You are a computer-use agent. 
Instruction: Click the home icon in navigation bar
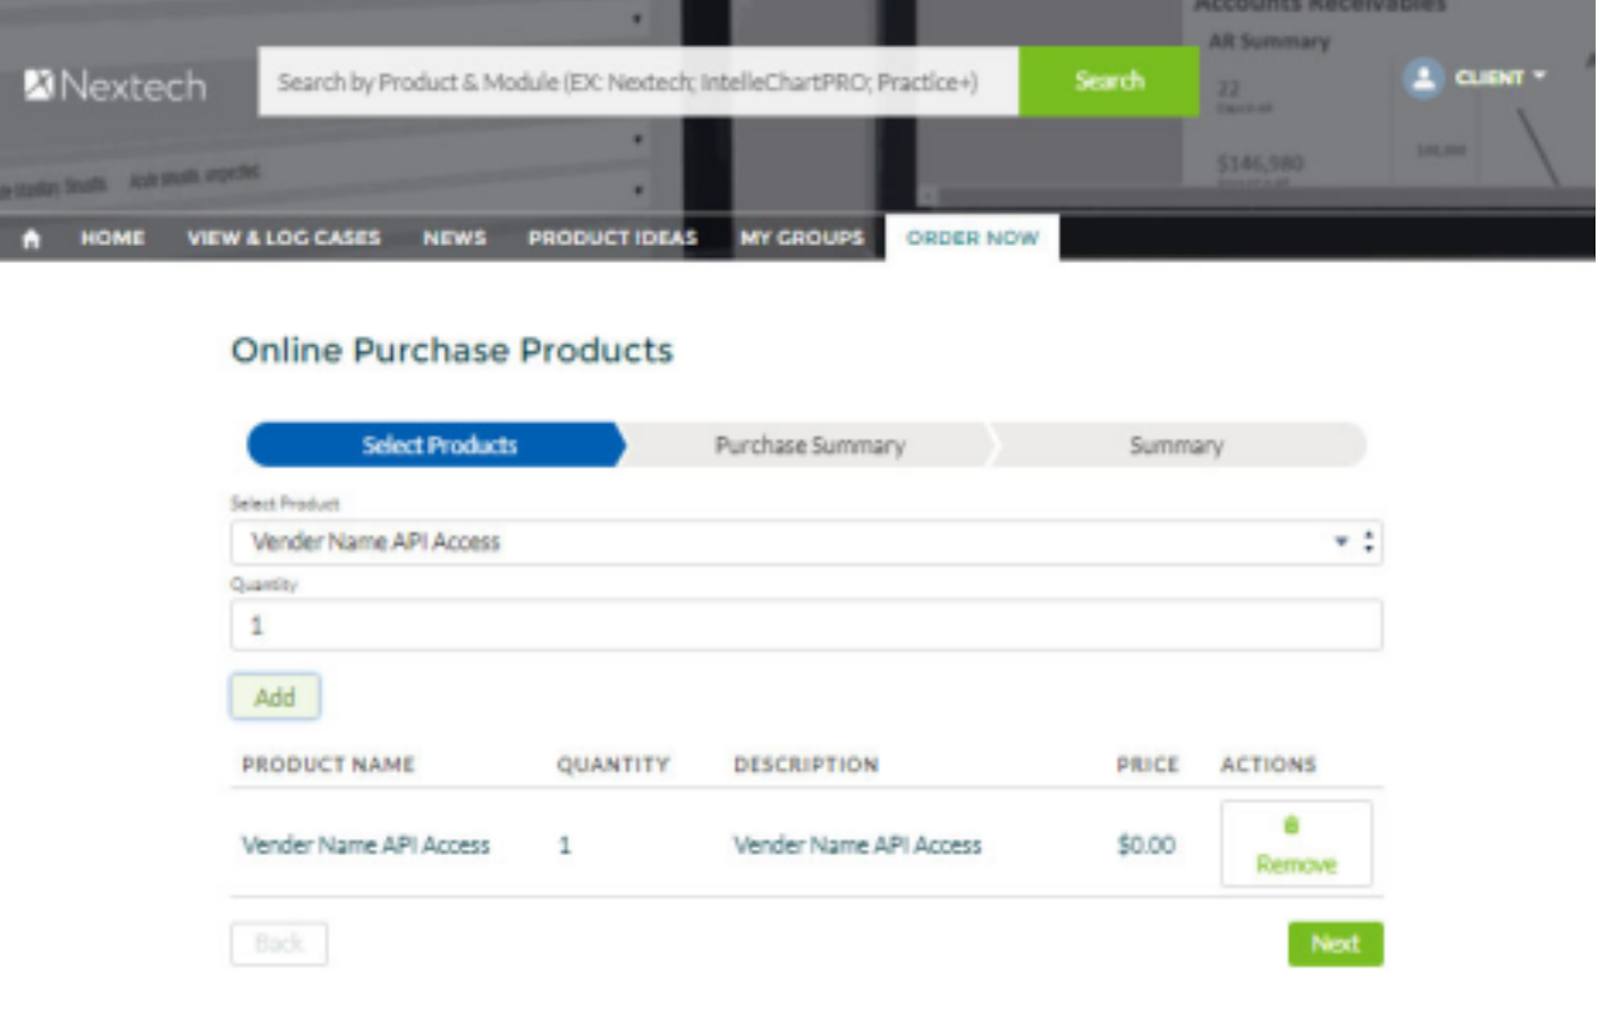click(x=31, y=238)
